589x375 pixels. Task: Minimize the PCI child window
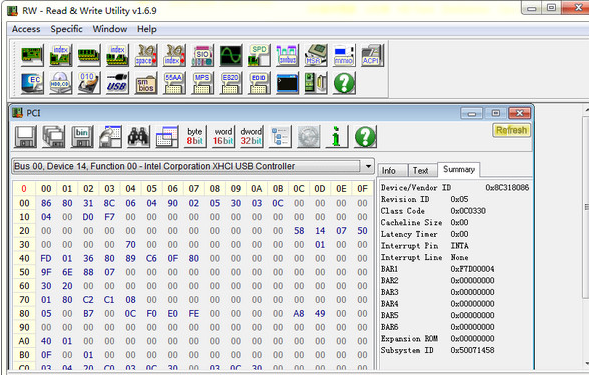click(x=472, y=113)
